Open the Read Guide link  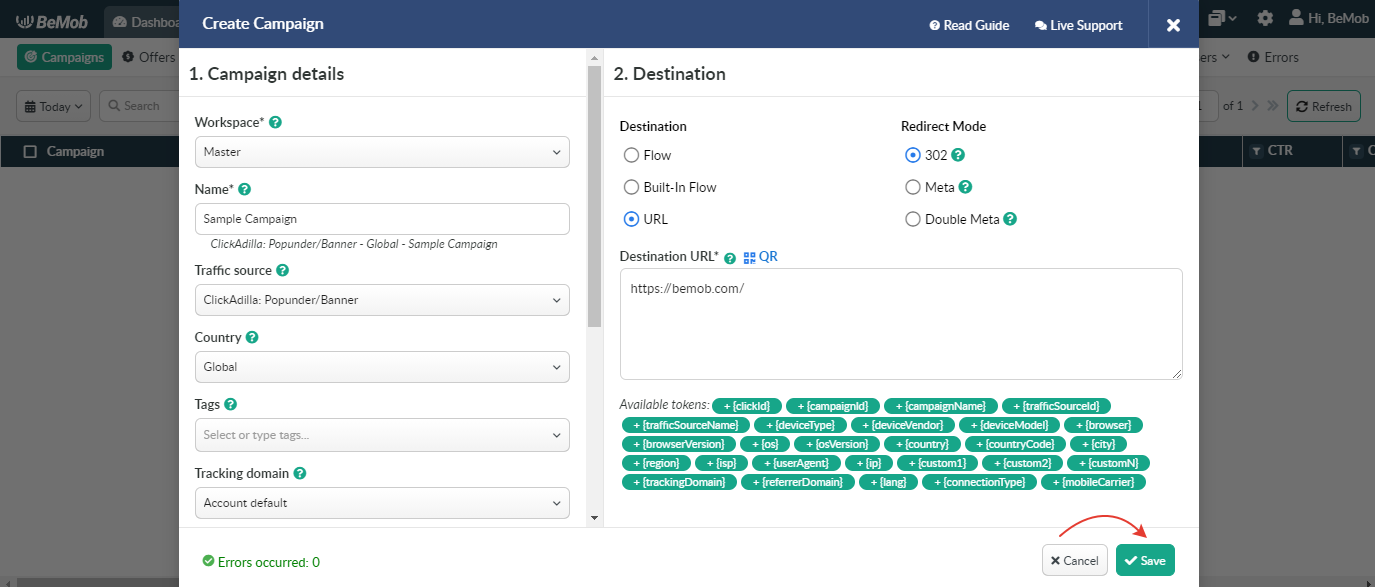pos(969,25)
